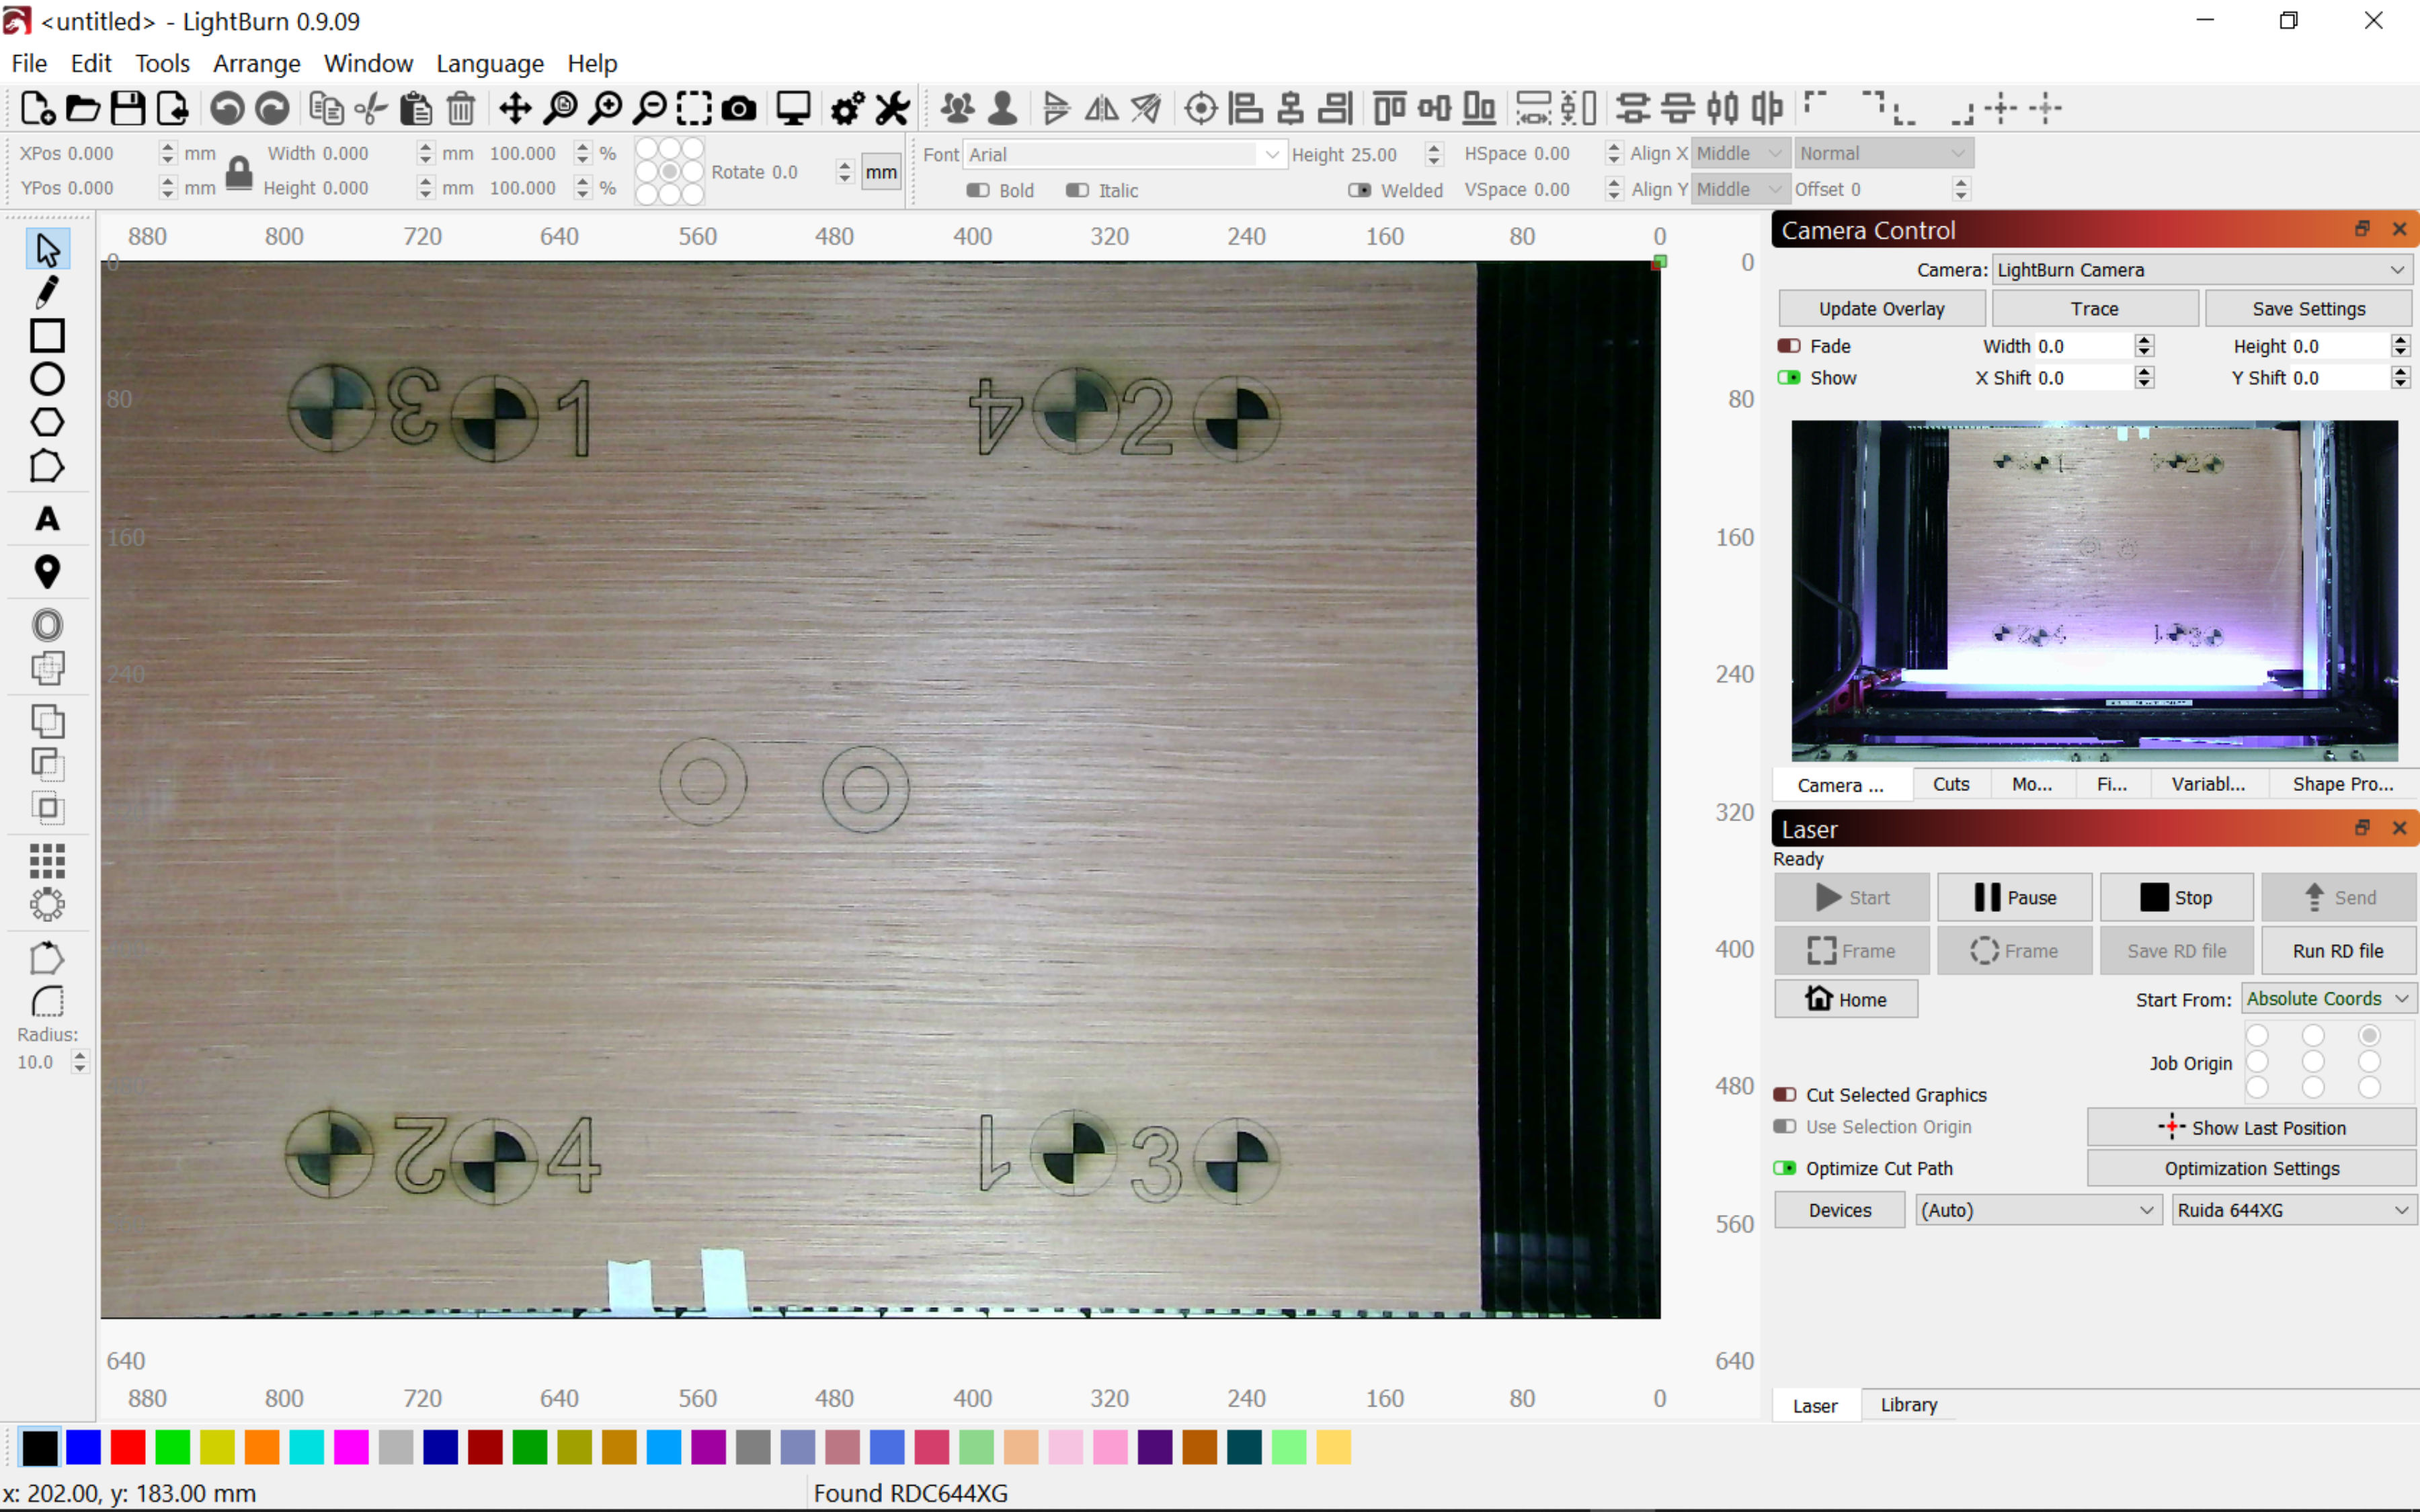The width and height of the screenshot is (2420, 1512).
Task: Click the camera capture toolbar icon
Action: (x=738, y=108)
